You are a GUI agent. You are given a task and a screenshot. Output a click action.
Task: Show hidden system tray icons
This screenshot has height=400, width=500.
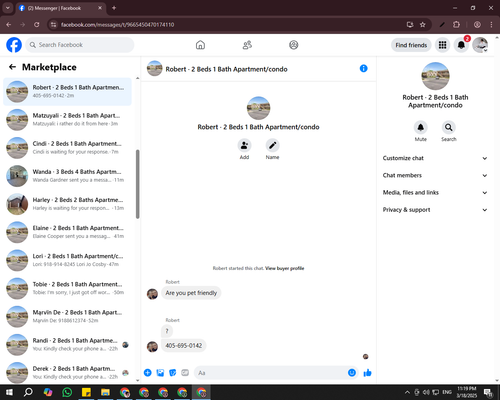click(x=407, y=392)
